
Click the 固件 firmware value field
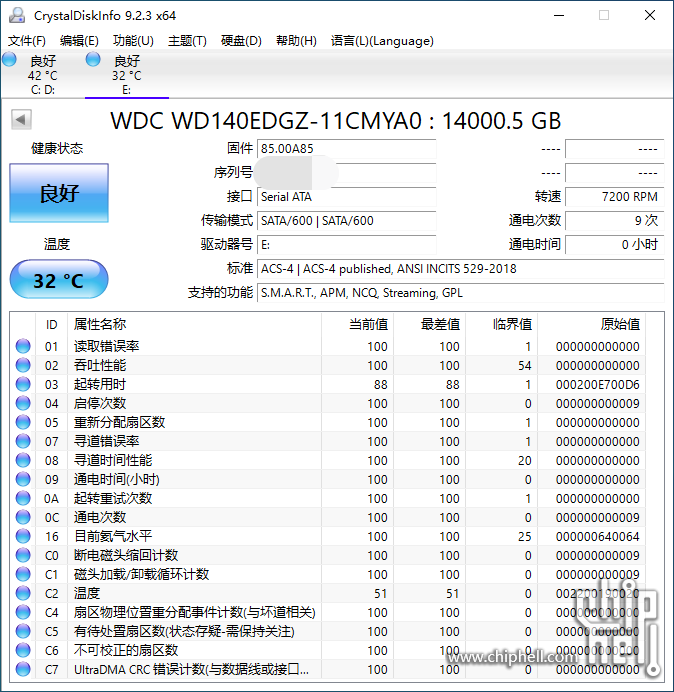pos(346,149)
